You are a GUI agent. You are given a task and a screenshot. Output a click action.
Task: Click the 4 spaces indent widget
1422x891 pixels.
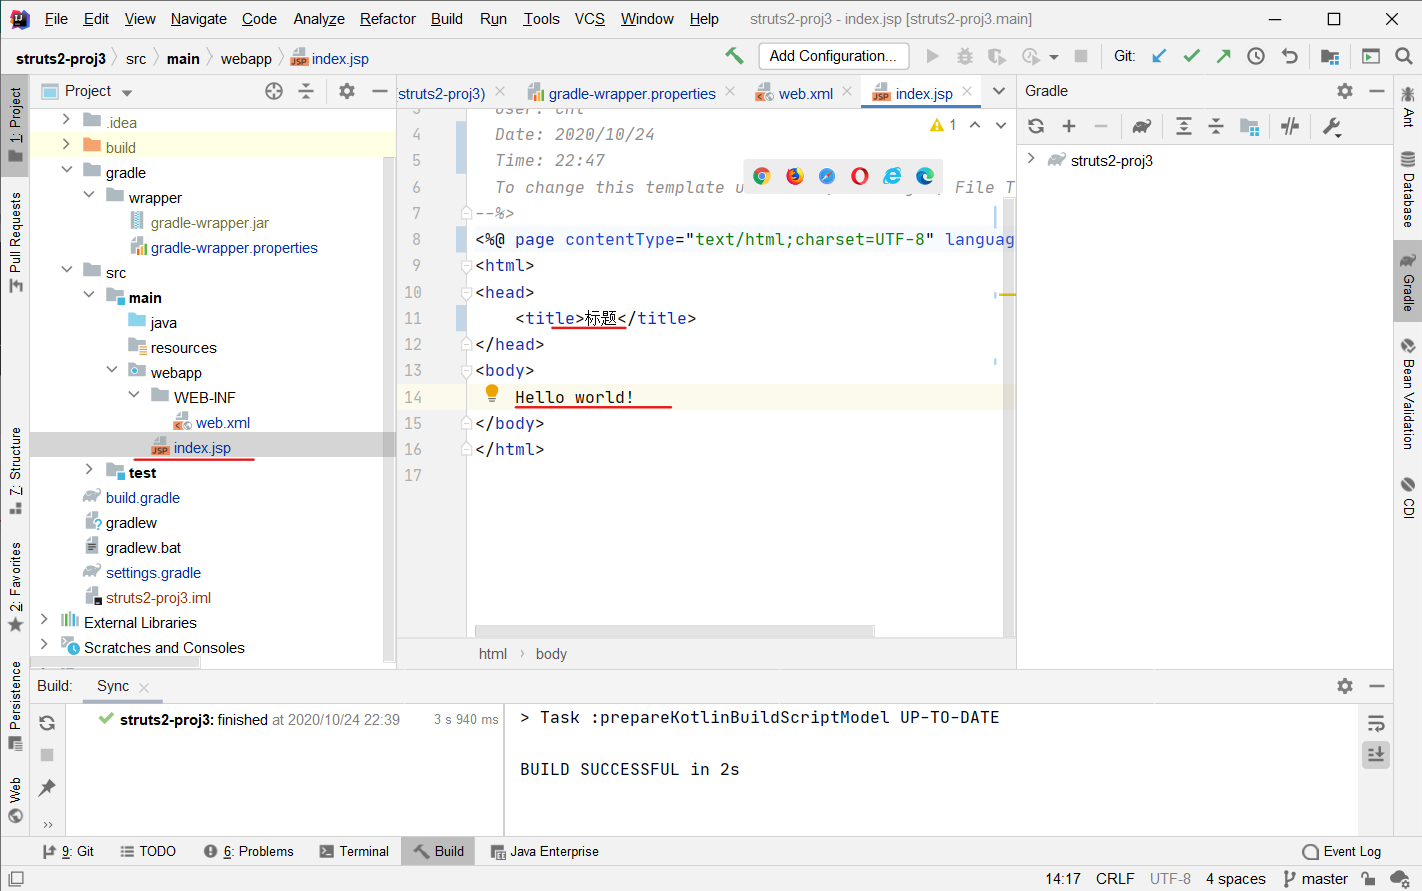[x=1236, y=878]
